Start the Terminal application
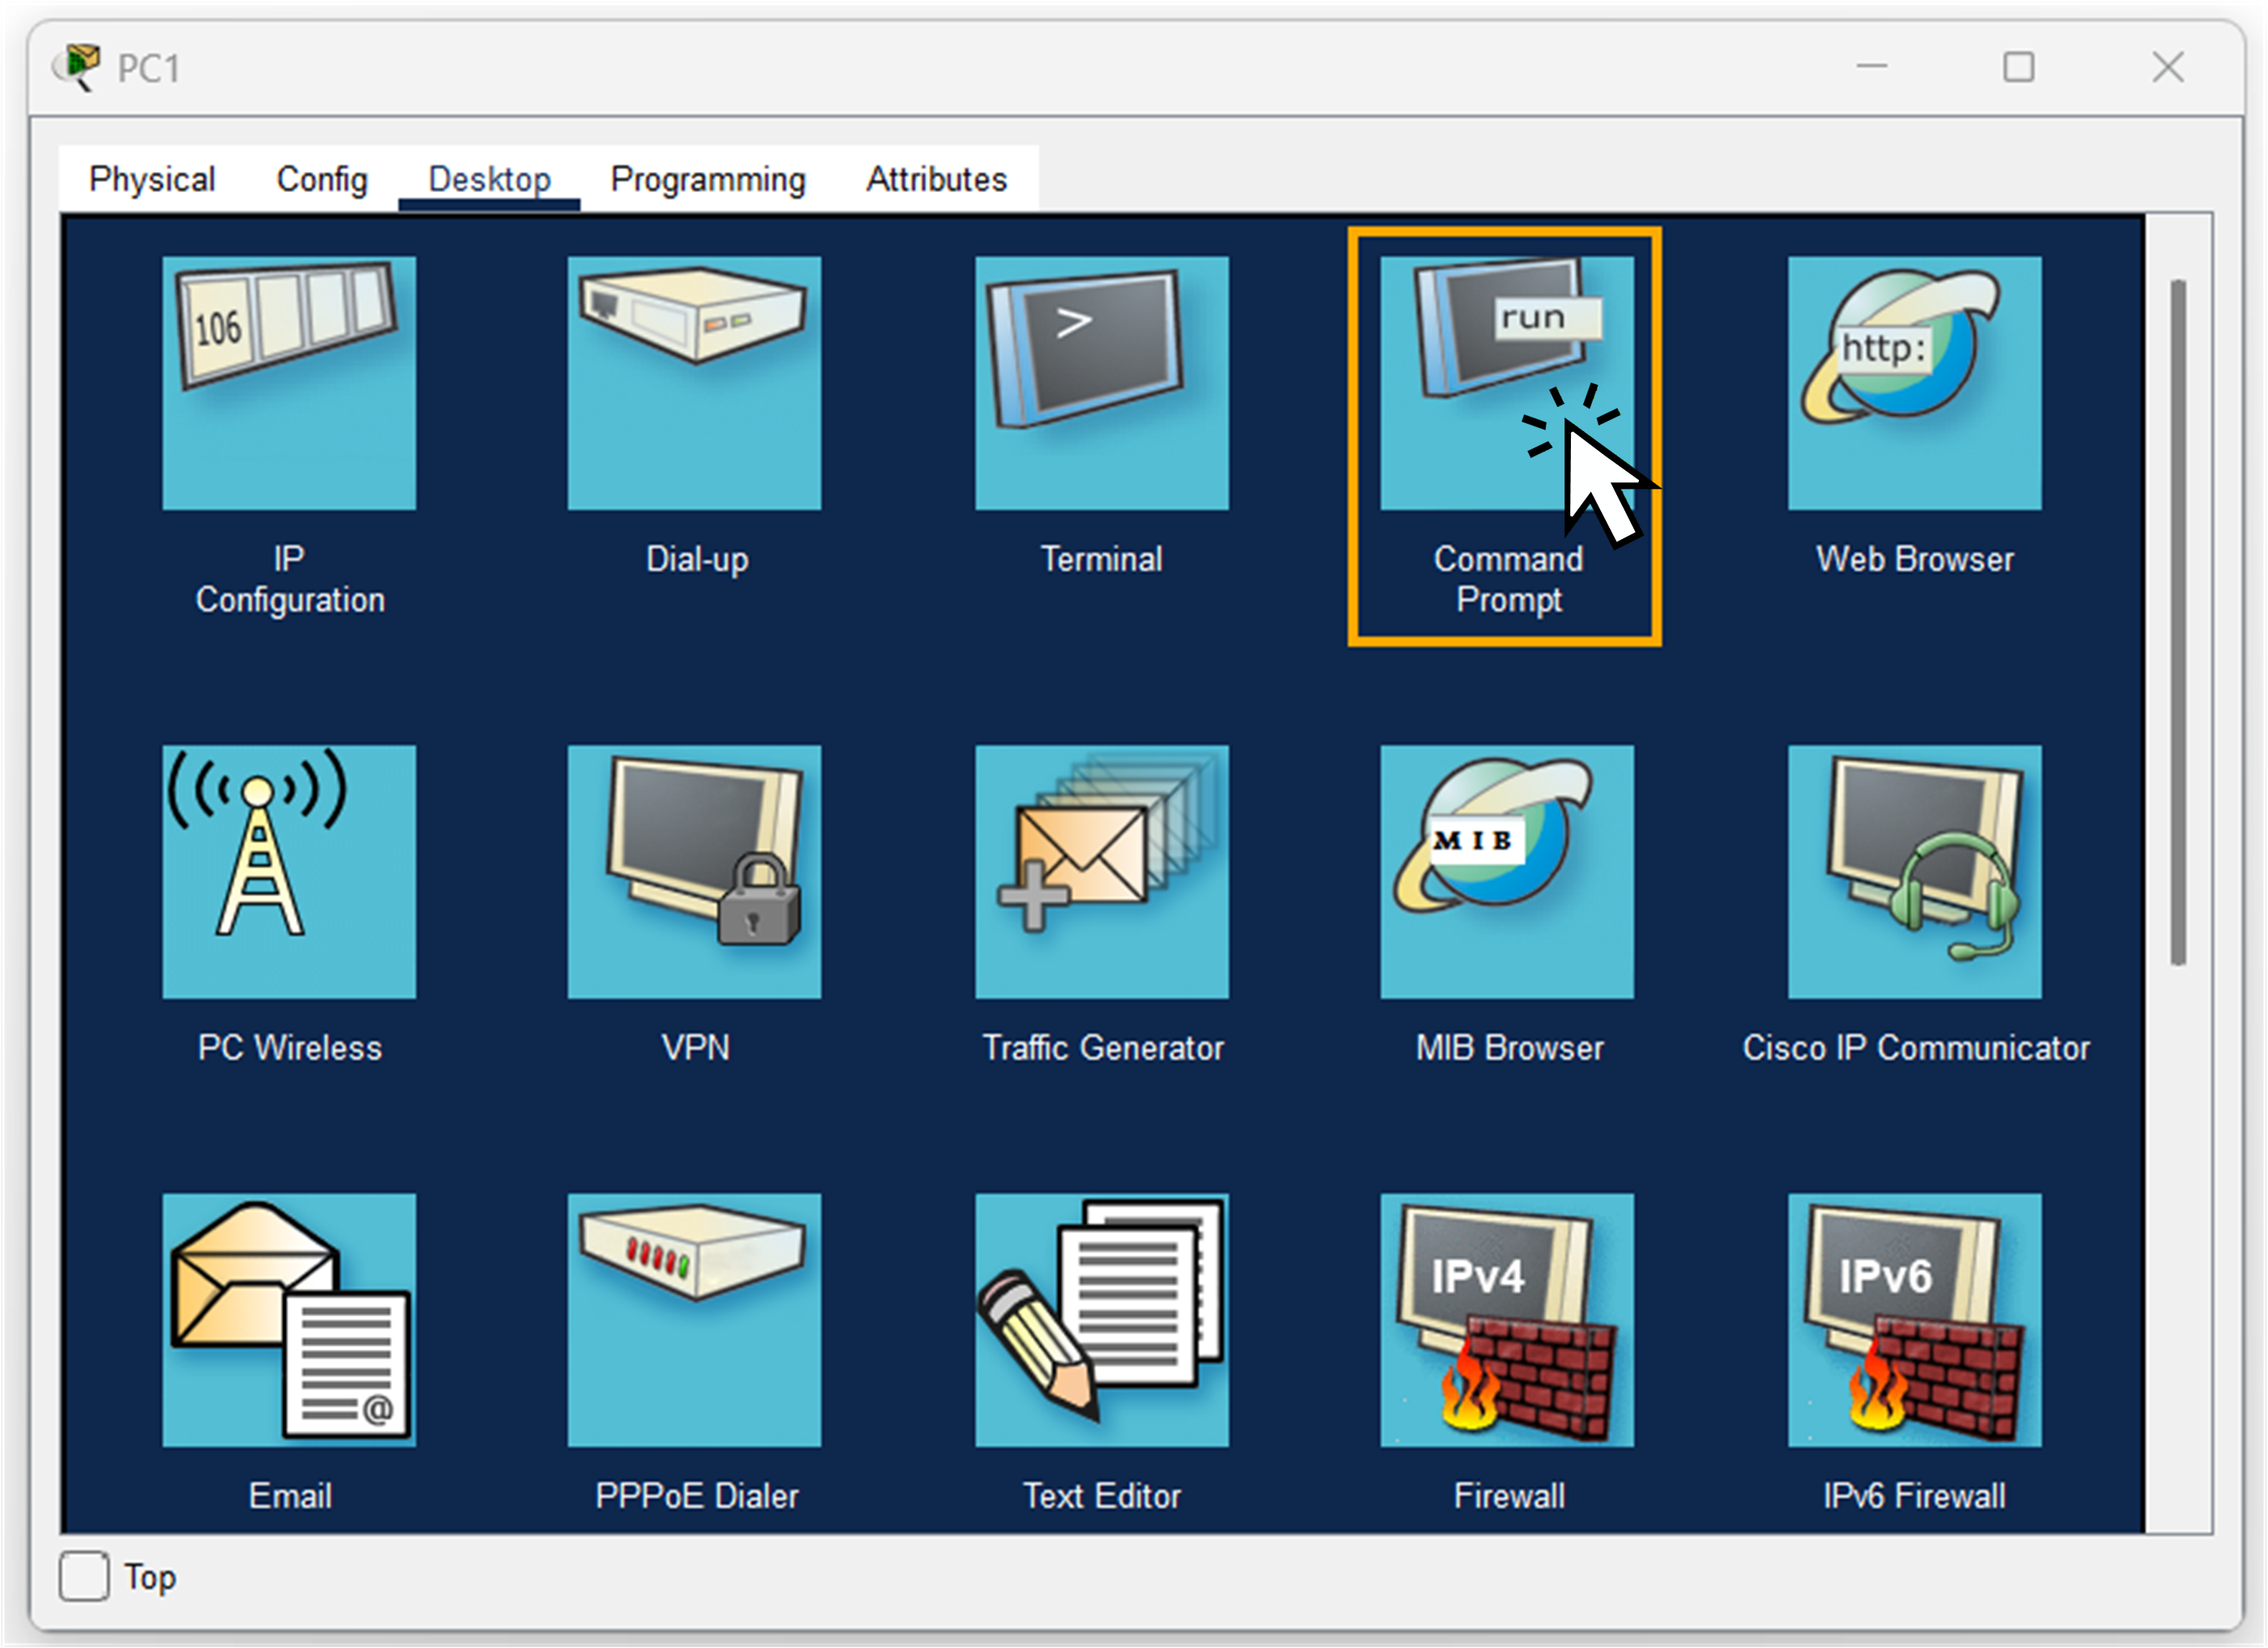Image resolution: width=2268 pixels, height=1648 pixels. pos(1101,383)
